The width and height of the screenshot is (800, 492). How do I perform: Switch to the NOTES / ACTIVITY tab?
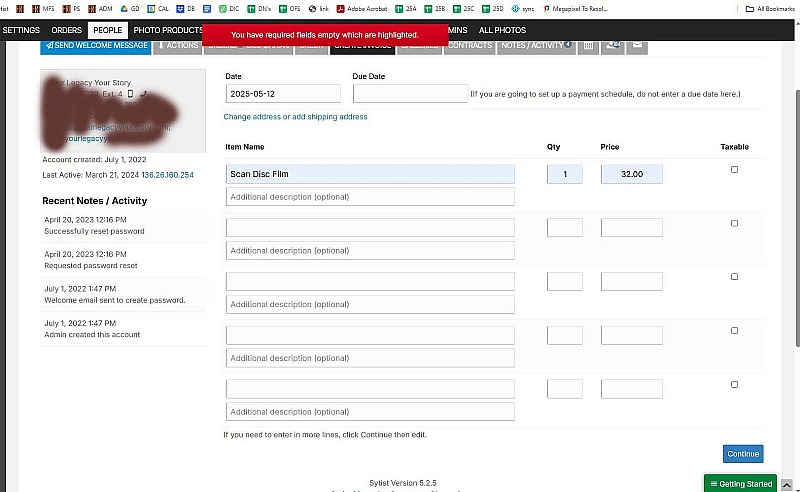[x=536, y=46]
